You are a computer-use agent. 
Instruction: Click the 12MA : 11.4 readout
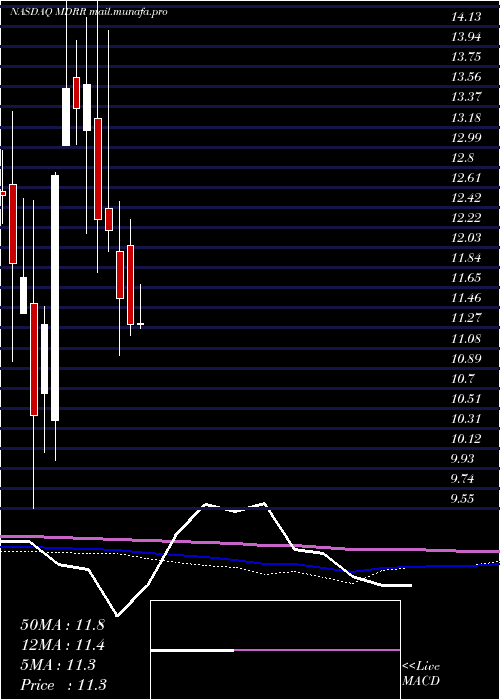62,645
